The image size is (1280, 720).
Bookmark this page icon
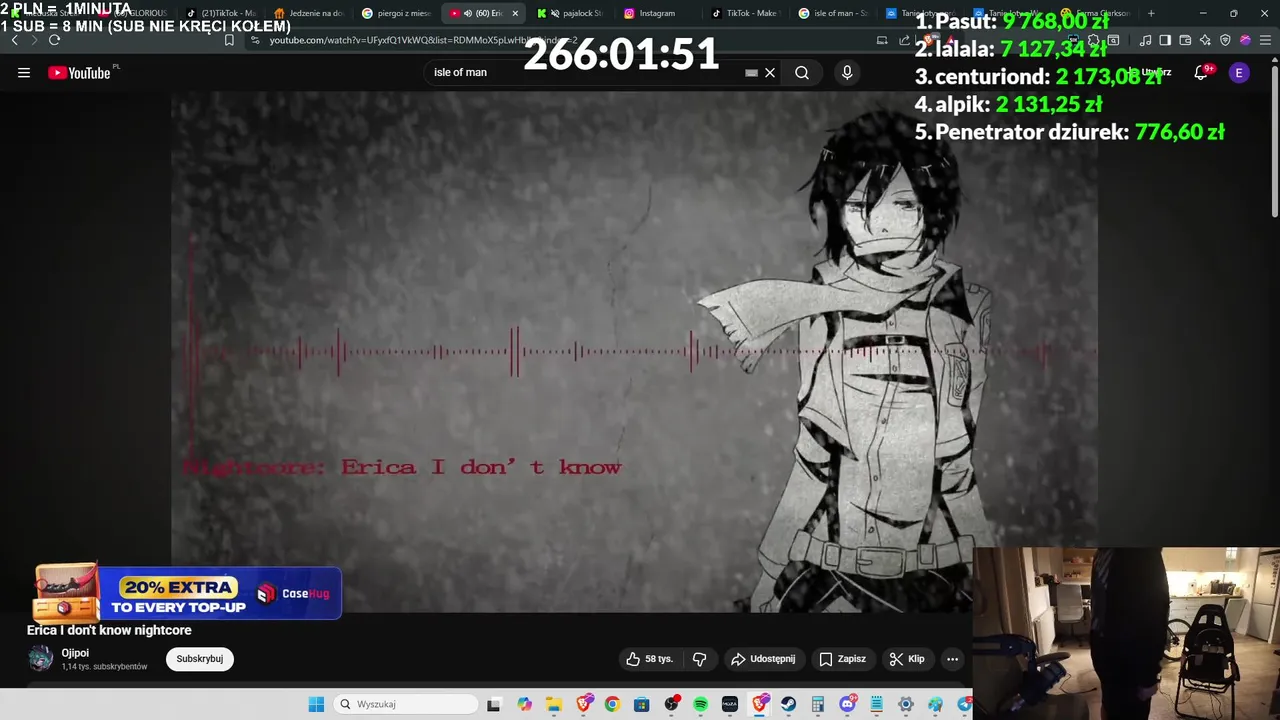coord(229,40)
